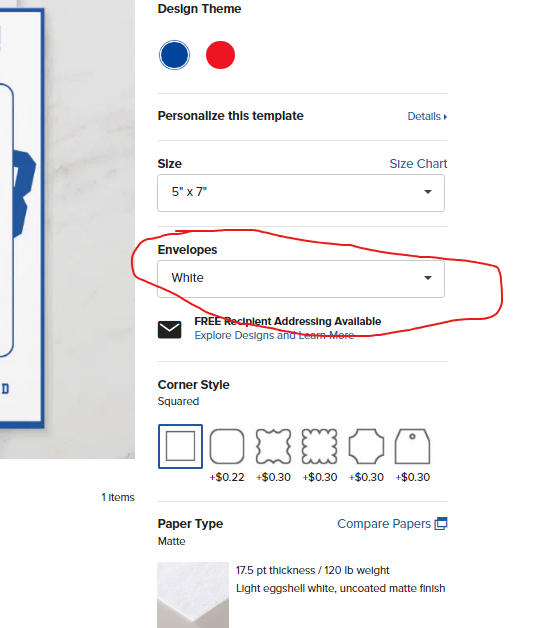Expand Details for personalizing template

point(427,116)
